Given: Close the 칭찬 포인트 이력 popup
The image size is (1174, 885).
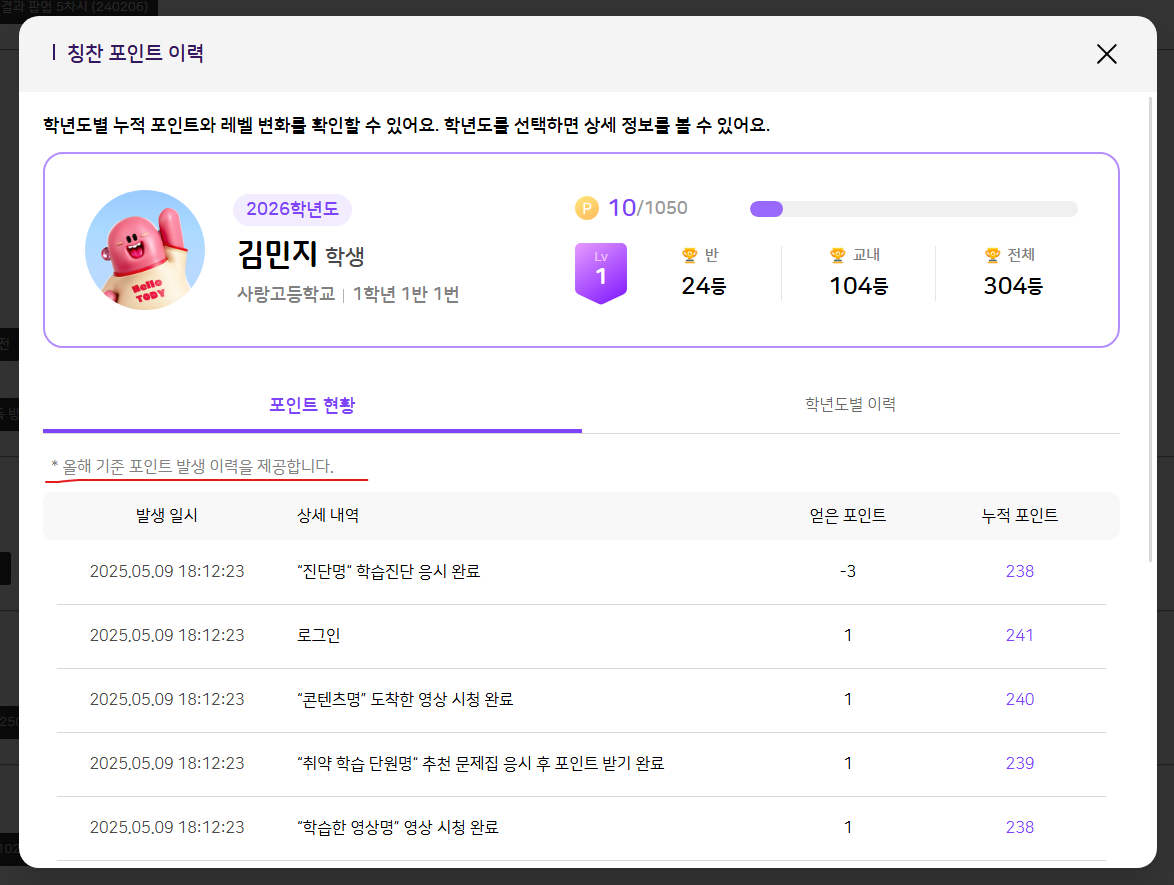Looking at the screenshot, I should tap(1106, 54).
